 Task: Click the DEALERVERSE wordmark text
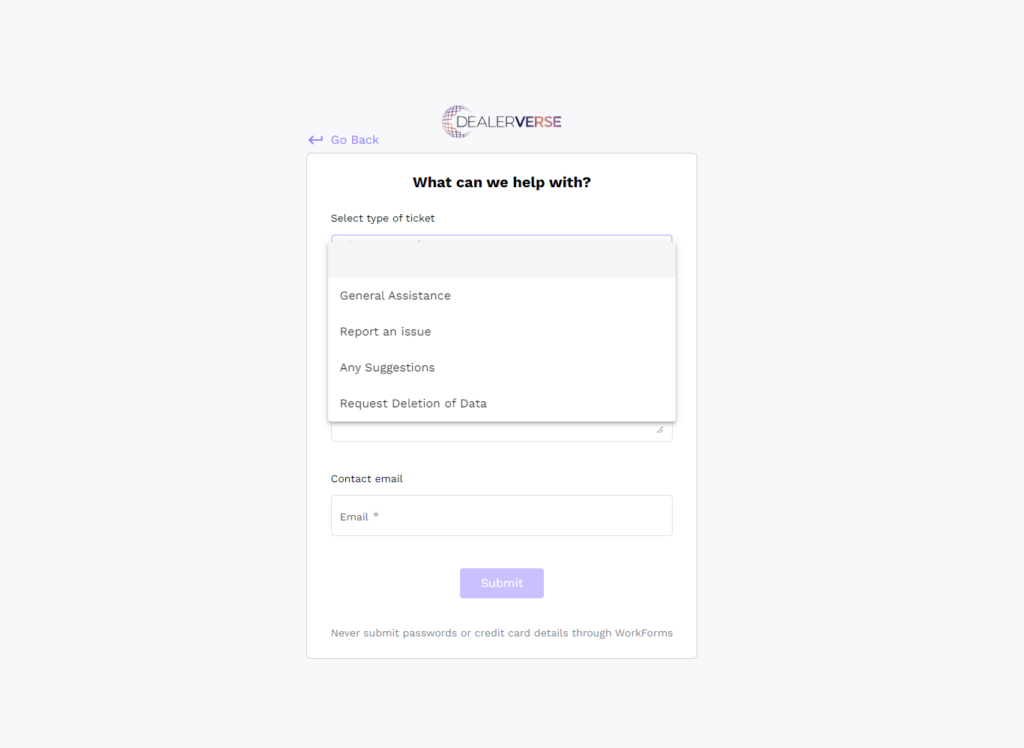508,122
